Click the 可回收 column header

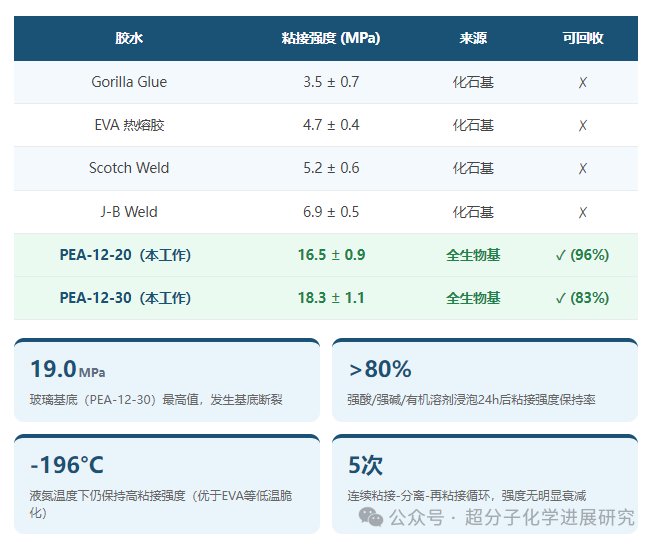point(583,38)
